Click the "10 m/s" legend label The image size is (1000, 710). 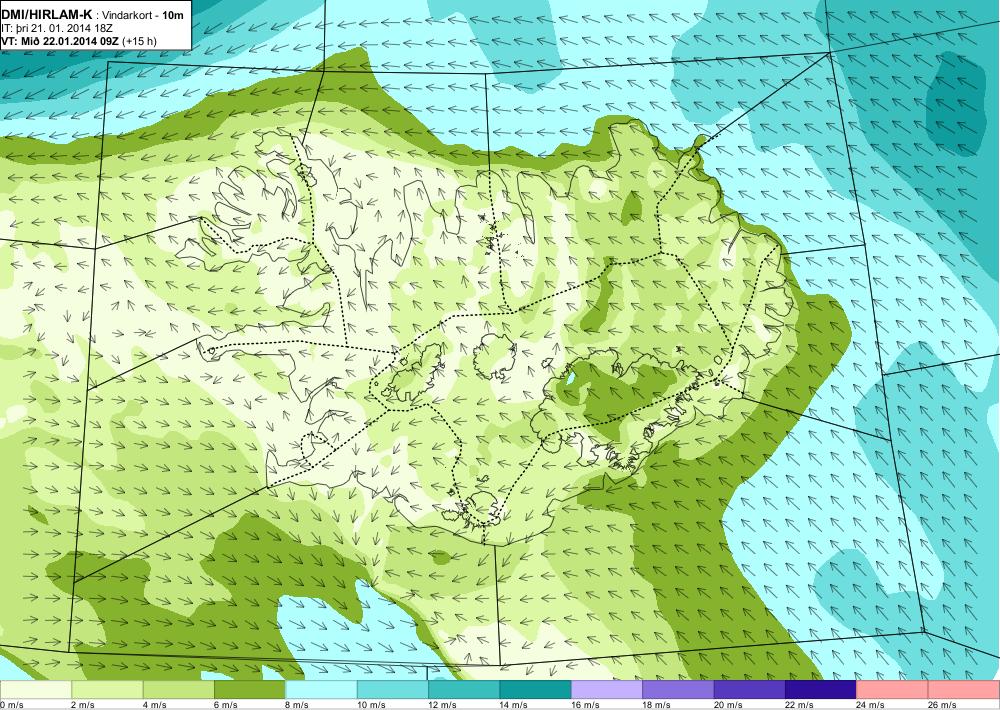click(x=371, y=705)
